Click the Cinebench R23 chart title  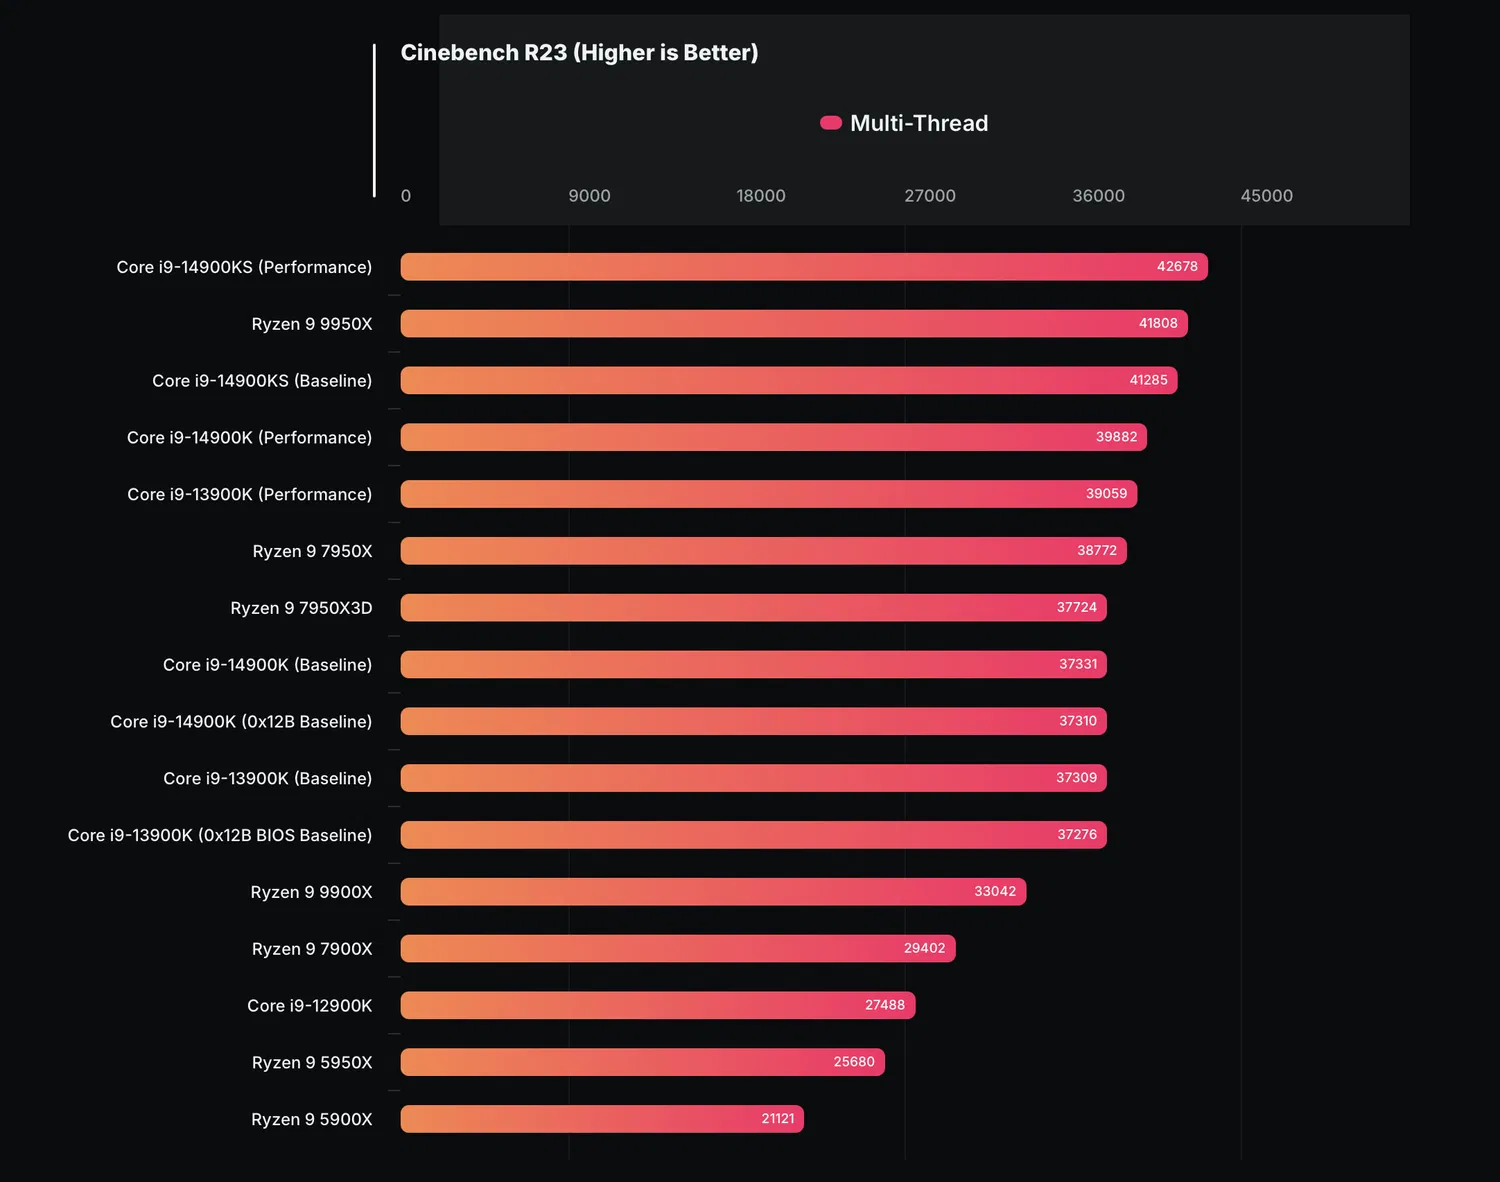tap(579, 53)
